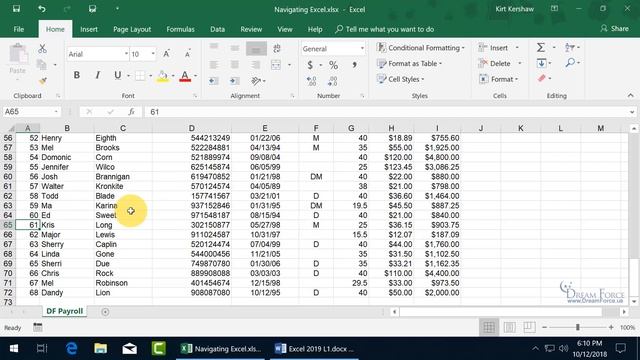640x360 pixels.
Task: Apply Percent style
Action: click(x=333, y=65)
